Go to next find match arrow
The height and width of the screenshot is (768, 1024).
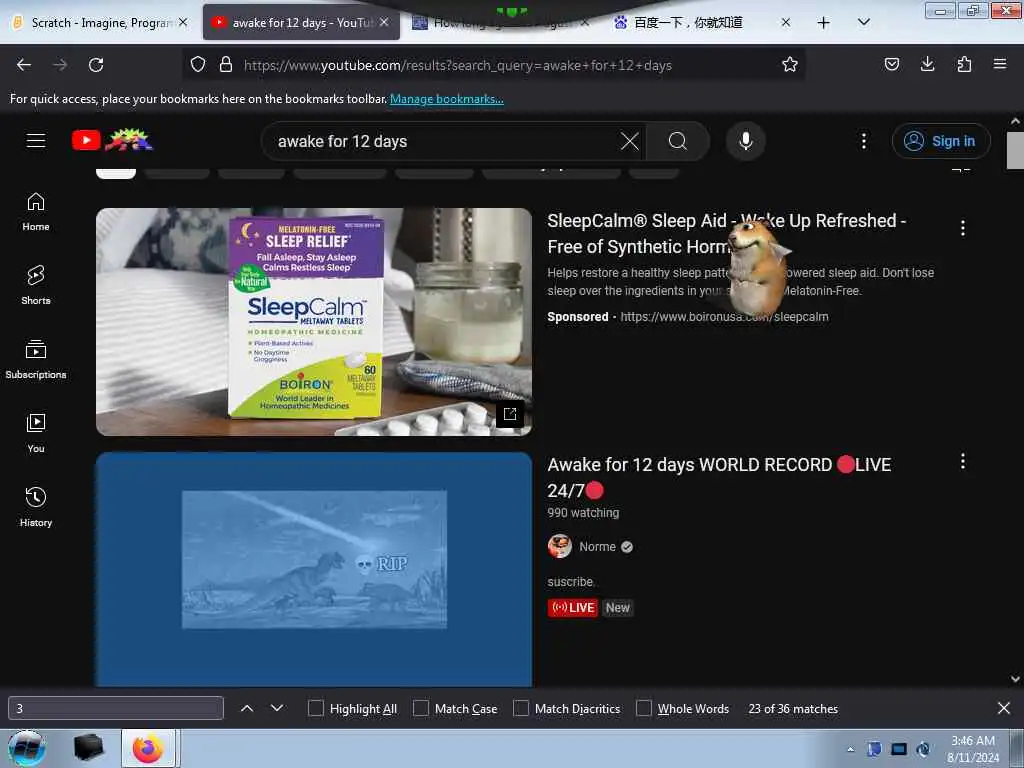click(277, 708)
